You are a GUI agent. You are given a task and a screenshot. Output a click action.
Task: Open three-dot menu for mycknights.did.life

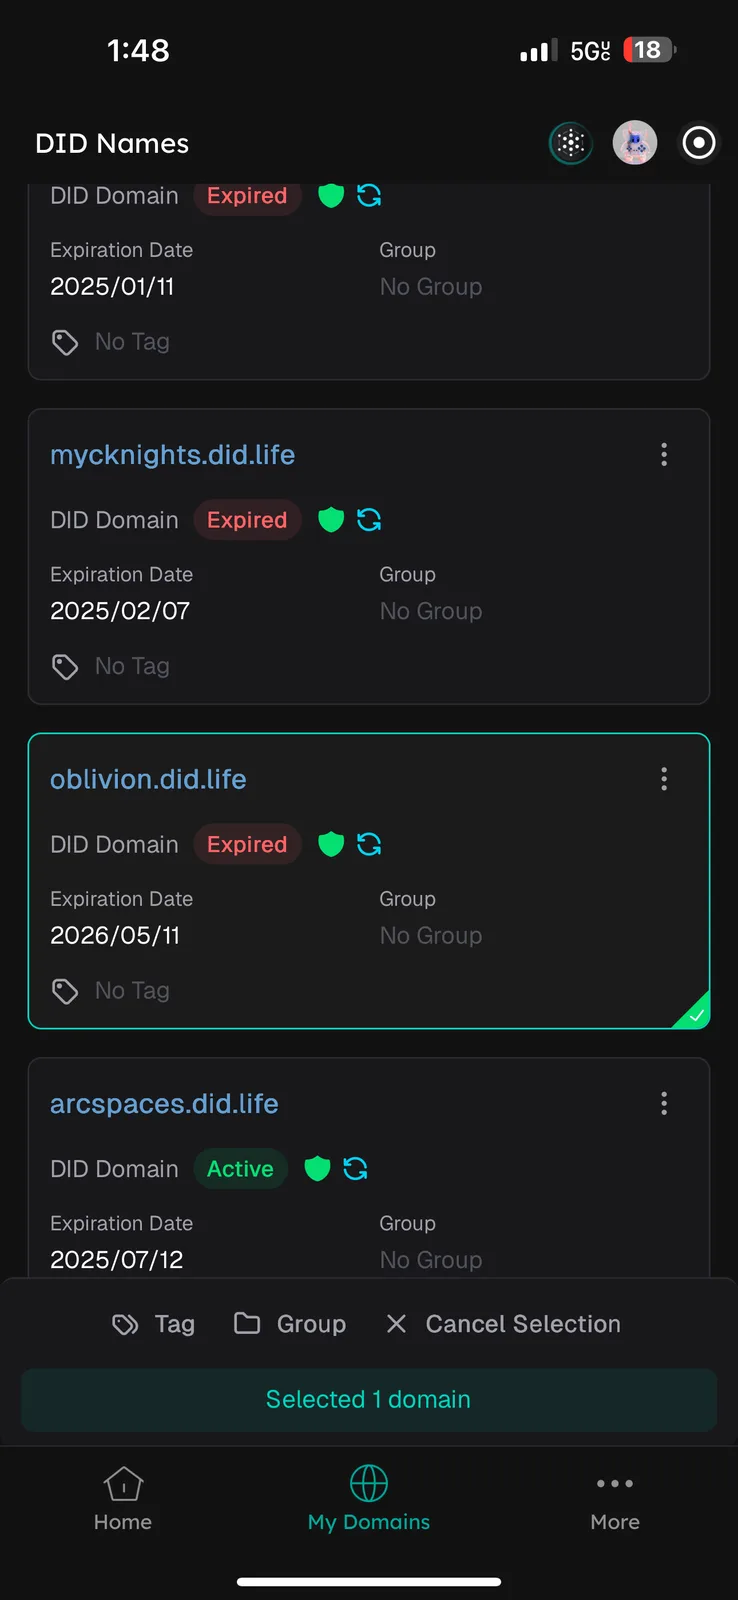(x=664, y=455)
